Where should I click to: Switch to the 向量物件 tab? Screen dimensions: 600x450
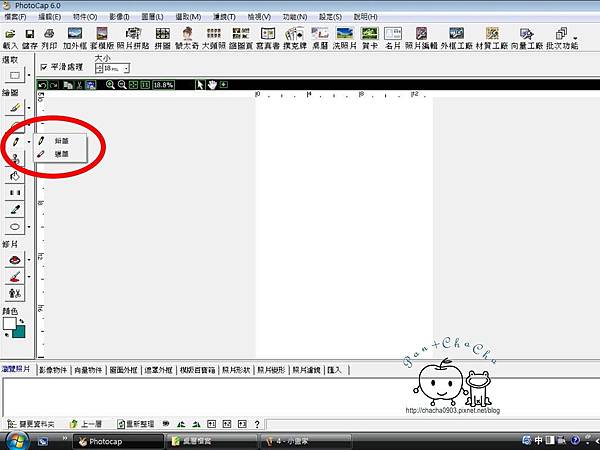tap(88, 370)
